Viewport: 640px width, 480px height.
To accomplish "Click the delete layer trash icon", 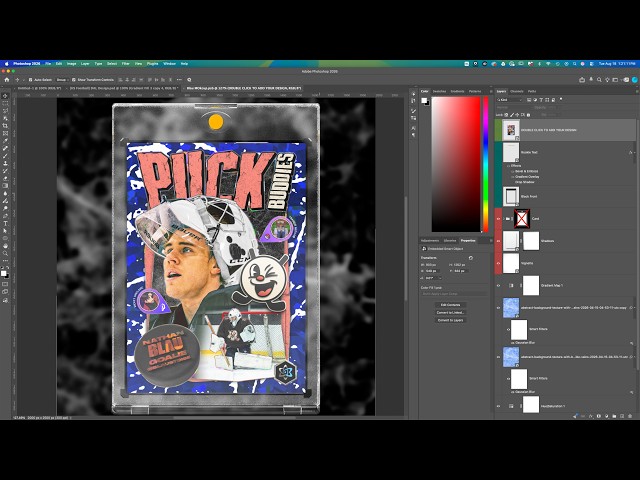I will (630, 416).
